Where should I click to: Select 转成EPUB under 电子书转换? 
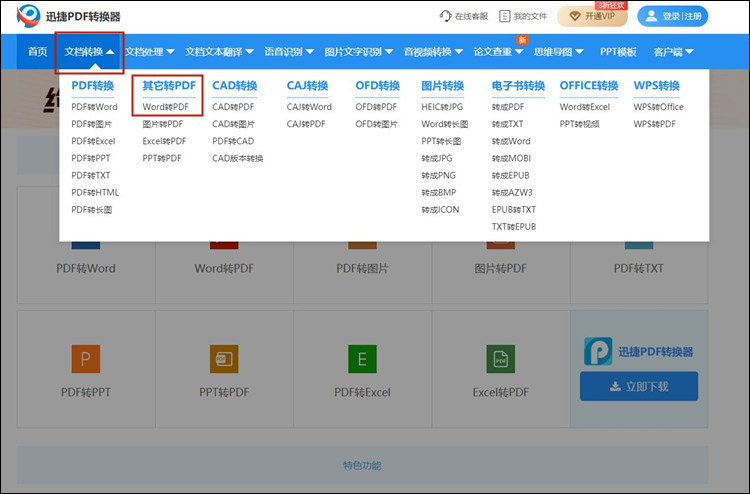[x=510, y=176]
